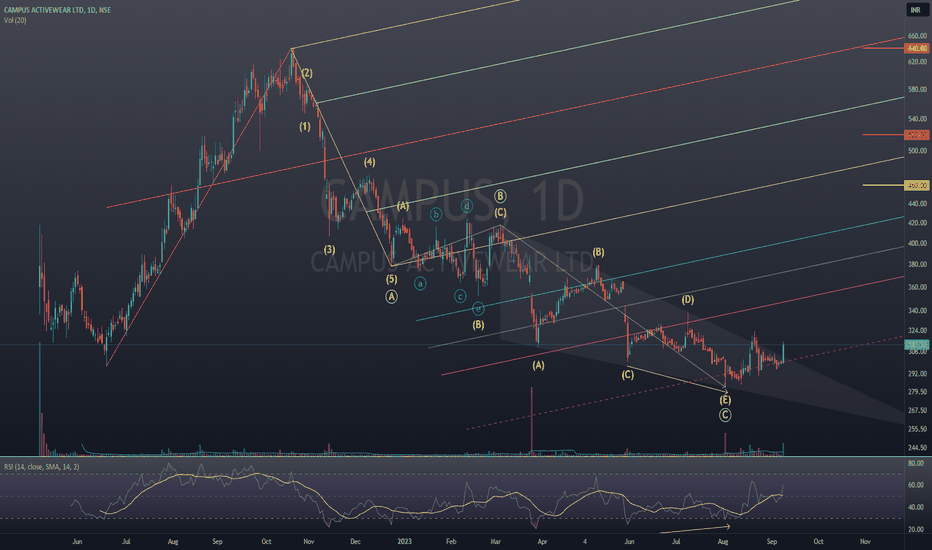The width and height of the screenshot is (932, 550).
Task: Select circled lowercase b label
Action: [436, 214]
